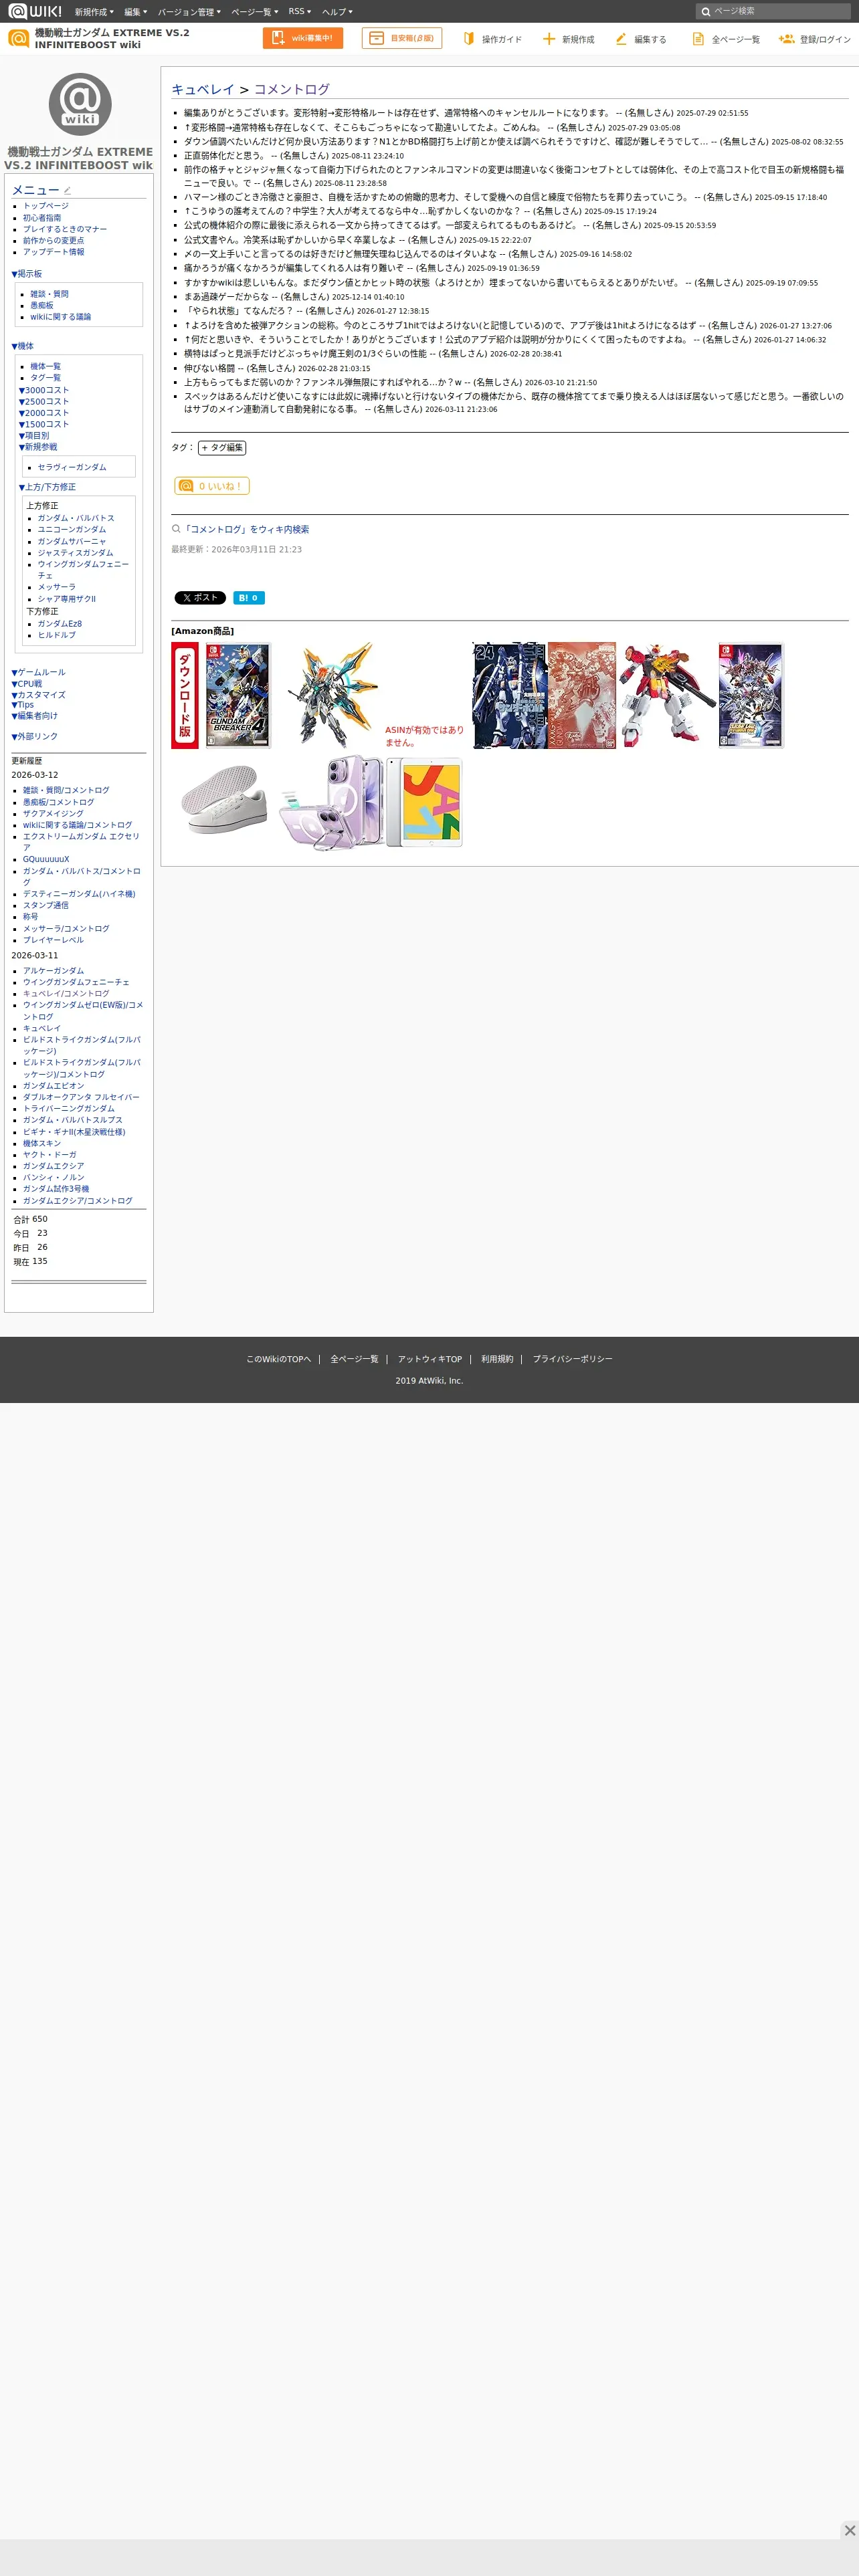The width and height of the screenshot is (859, 2576).
Task: Click the header 新規作成 plus icon
Action: (x=548, y=38)
